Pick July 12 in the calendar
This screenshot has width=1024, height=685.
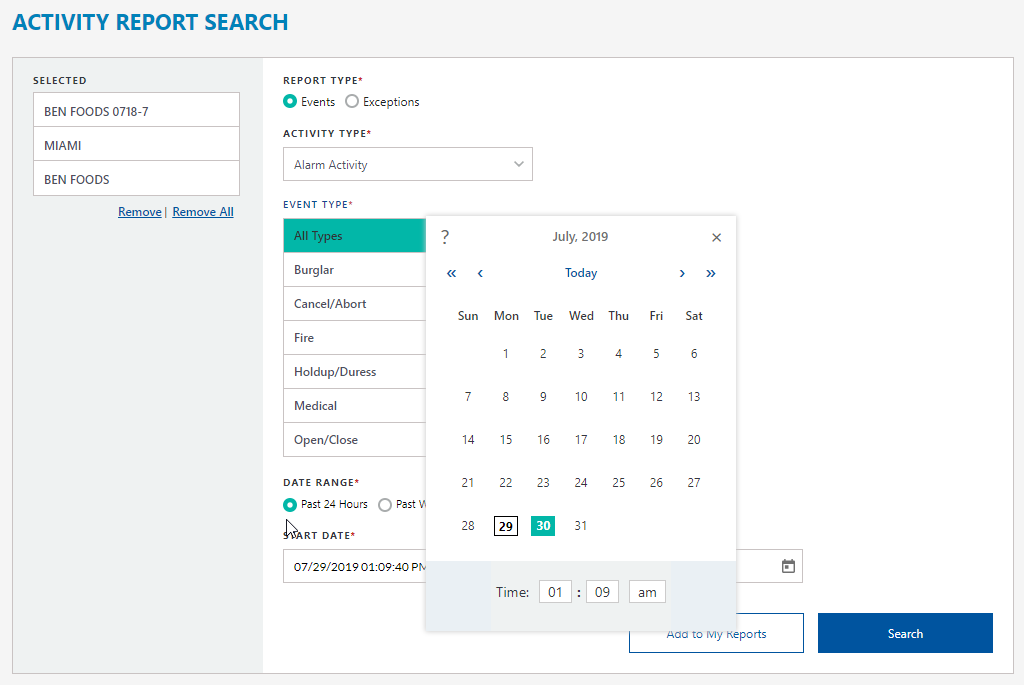pos(656,396)
